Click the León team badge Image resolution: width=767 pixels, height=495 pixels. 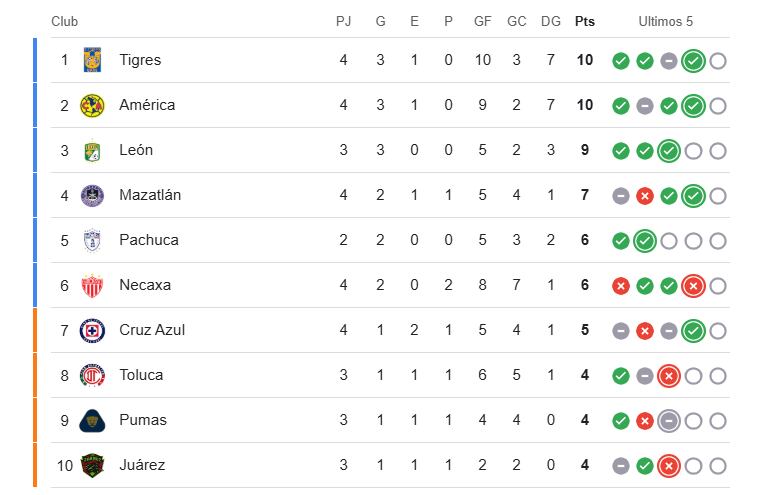point(92,150)
